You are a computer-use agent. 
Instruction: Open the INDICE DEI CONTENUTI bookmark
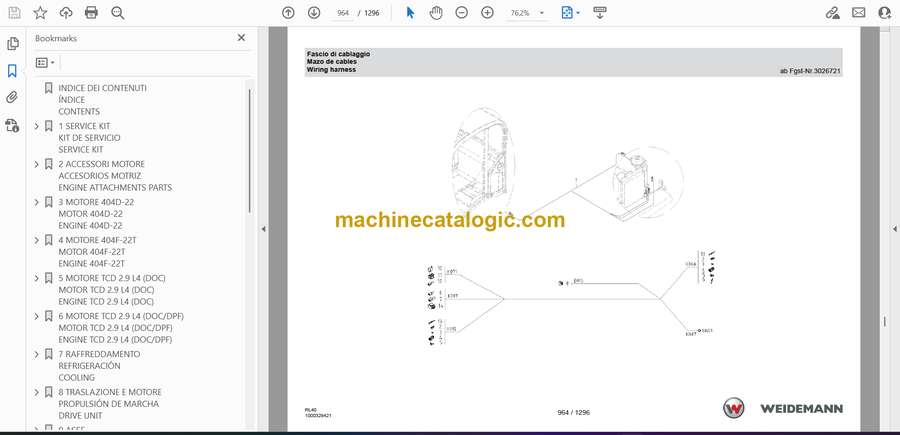point(102,88)
